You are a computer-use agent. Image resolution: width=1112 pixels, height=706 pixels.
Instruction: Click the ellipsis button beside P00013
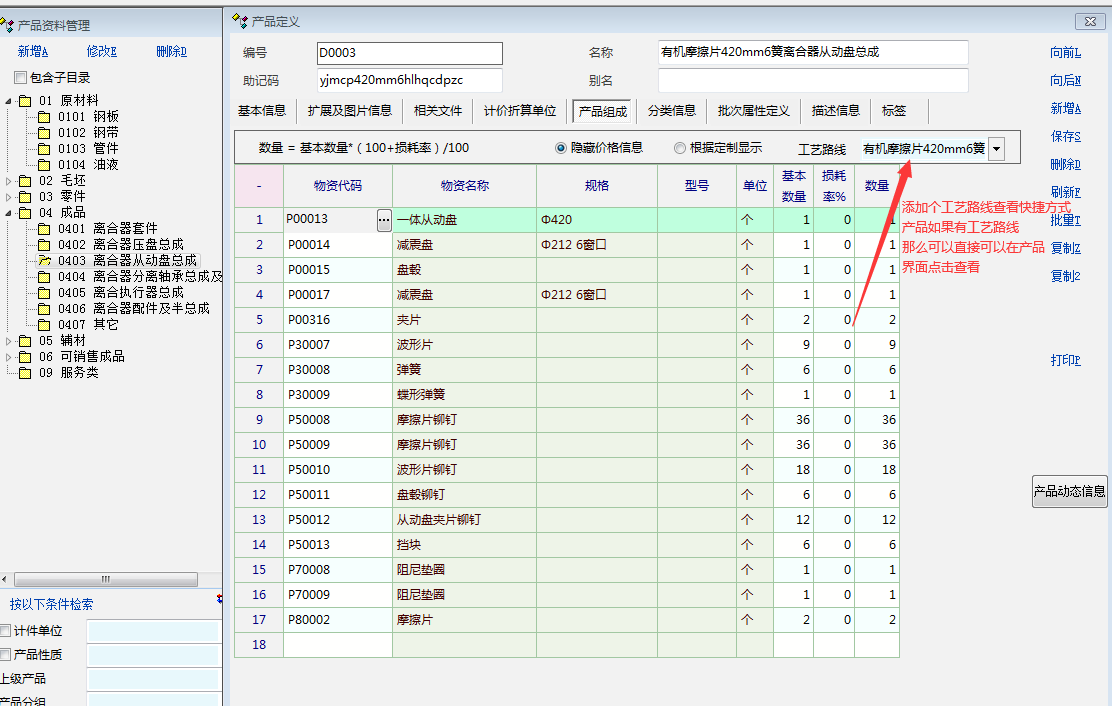click(x=384, y=220)
